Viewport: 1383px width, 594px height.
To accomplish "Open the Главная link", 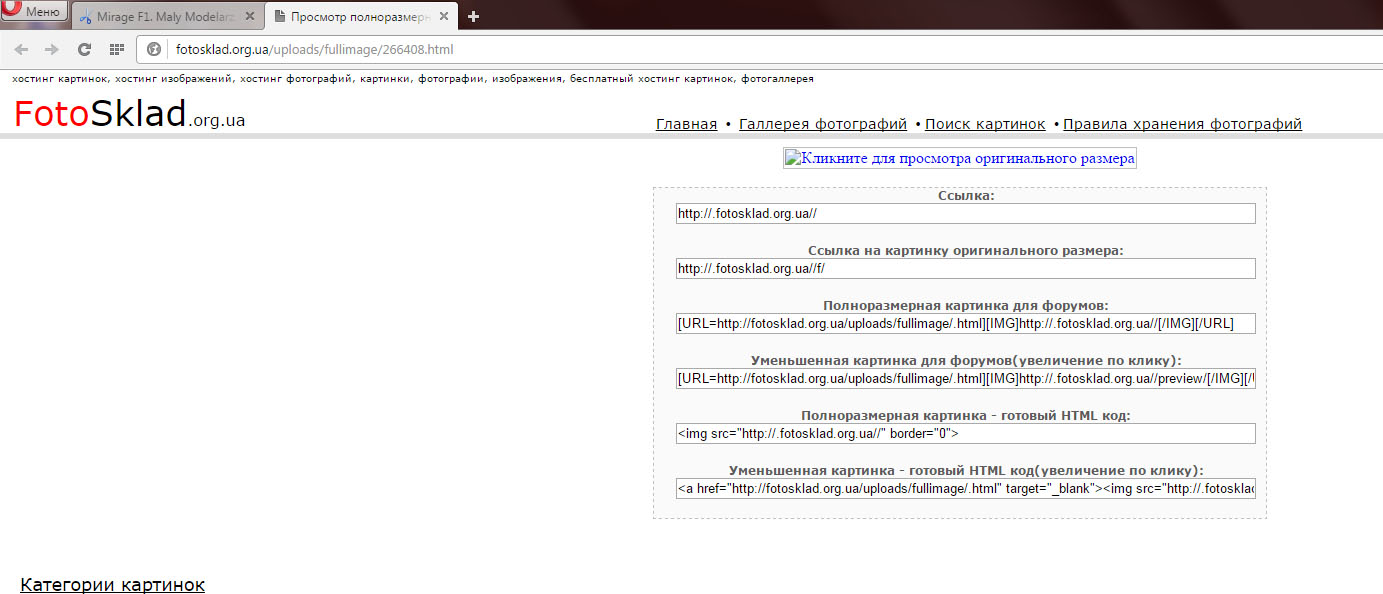I will (686, 124).
